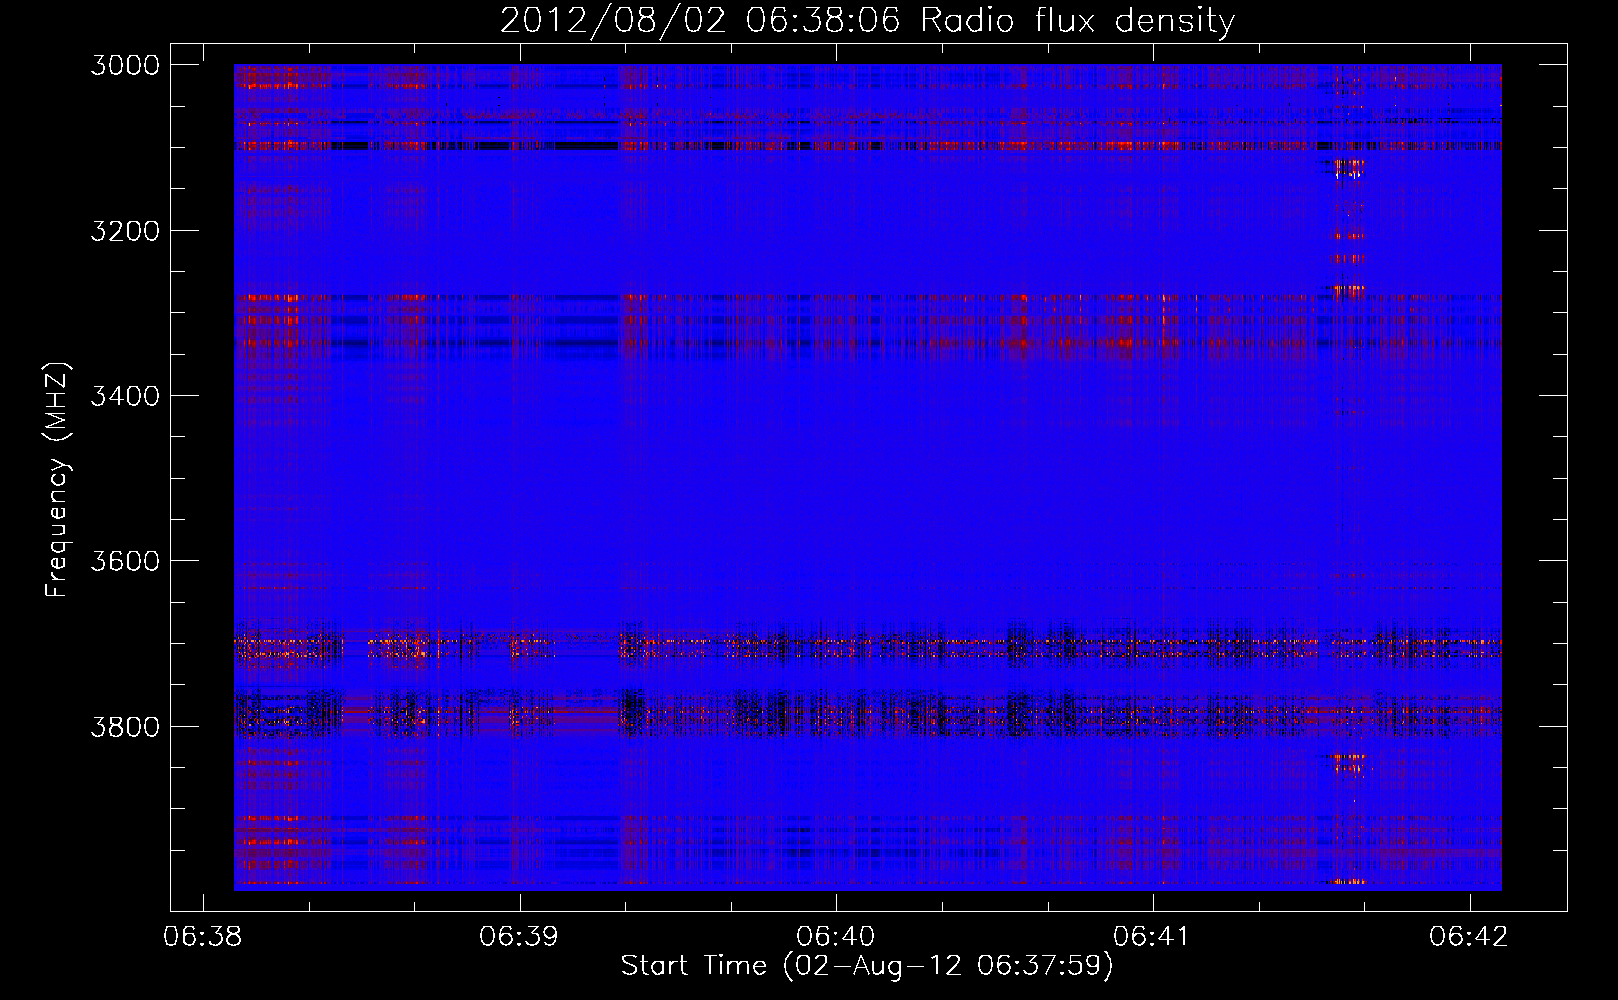Click the plot title 'Radio flux density'
The height and width of the screenshot is (1000, 1618).
(x=1078, y=21)
